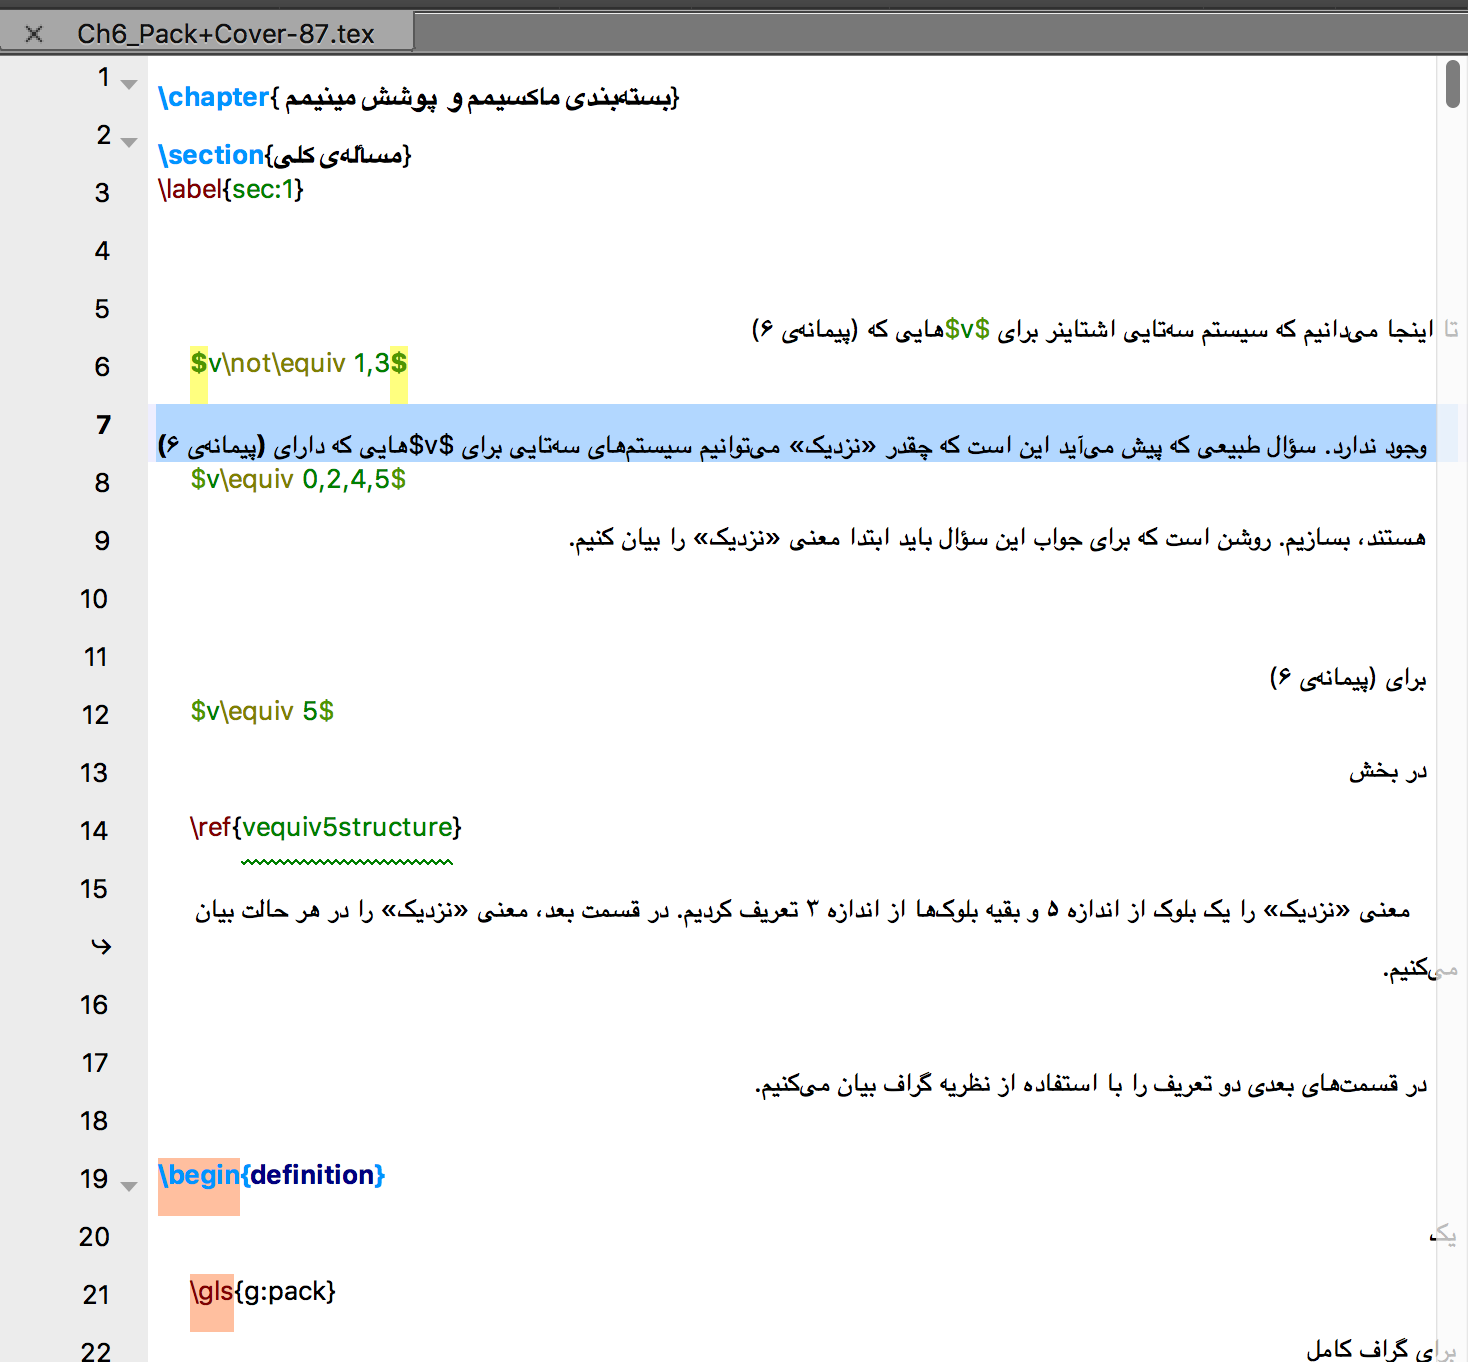The width and height of the screenshot is (1468, 1362).
Task: Click line number 10 in the gutter
Action: point(94,599)
